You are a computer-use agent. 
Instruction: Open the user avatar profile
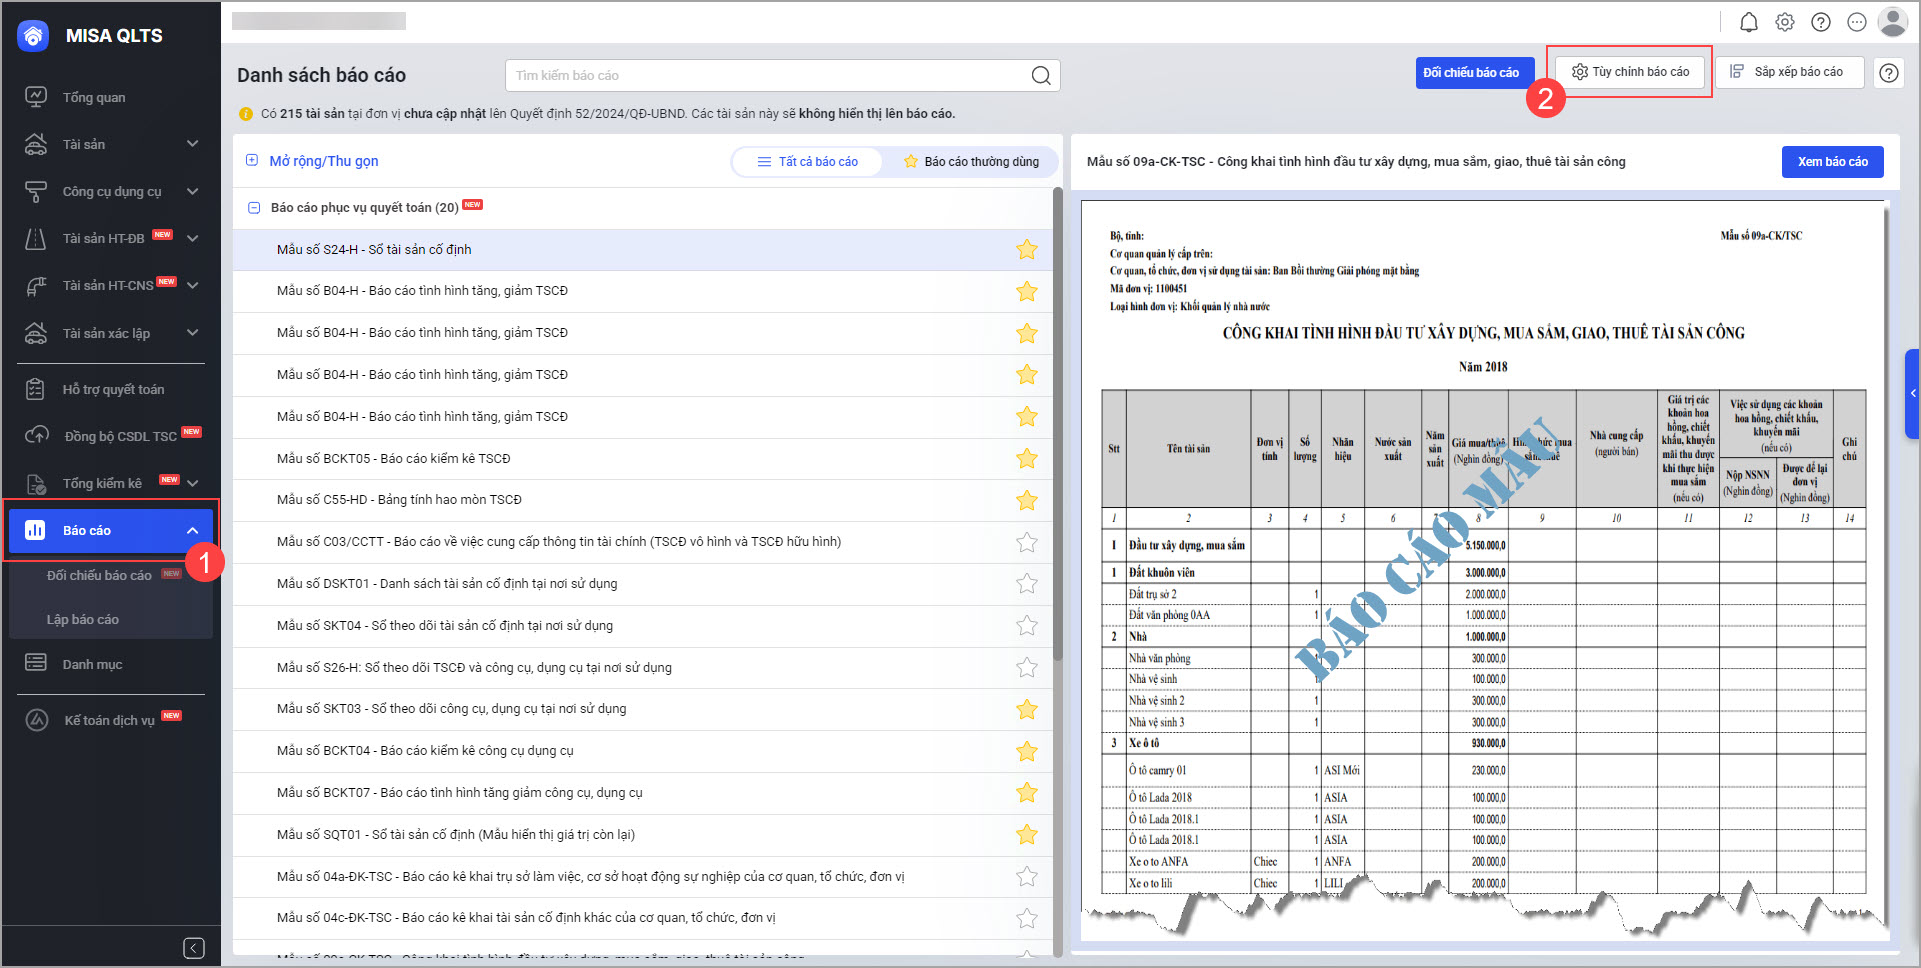click(x=1892, y=22)
